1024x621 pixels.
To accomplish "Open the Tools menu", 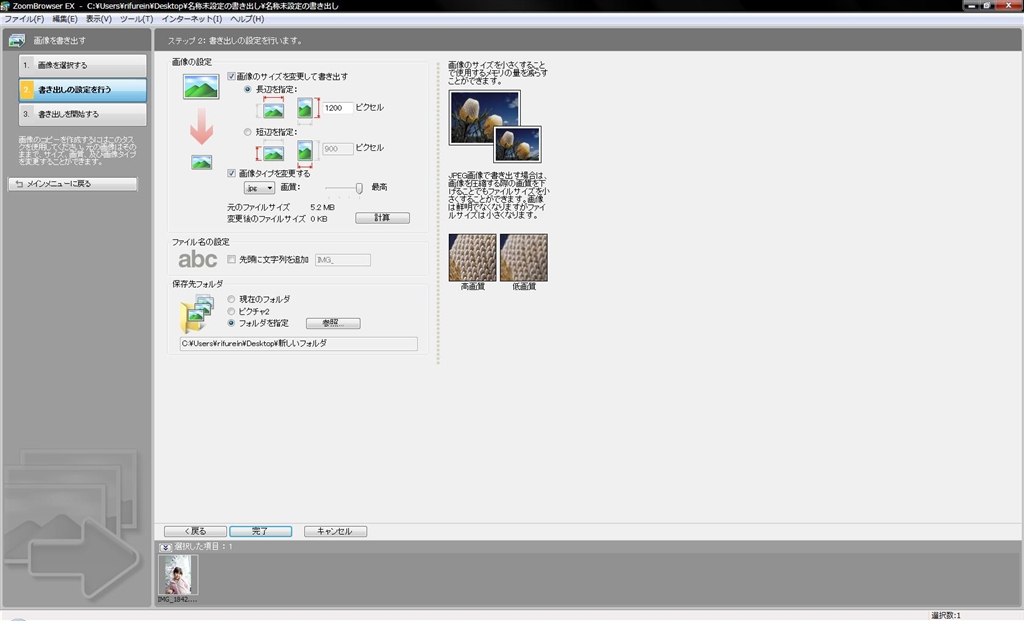I will [x=136, y=19].
